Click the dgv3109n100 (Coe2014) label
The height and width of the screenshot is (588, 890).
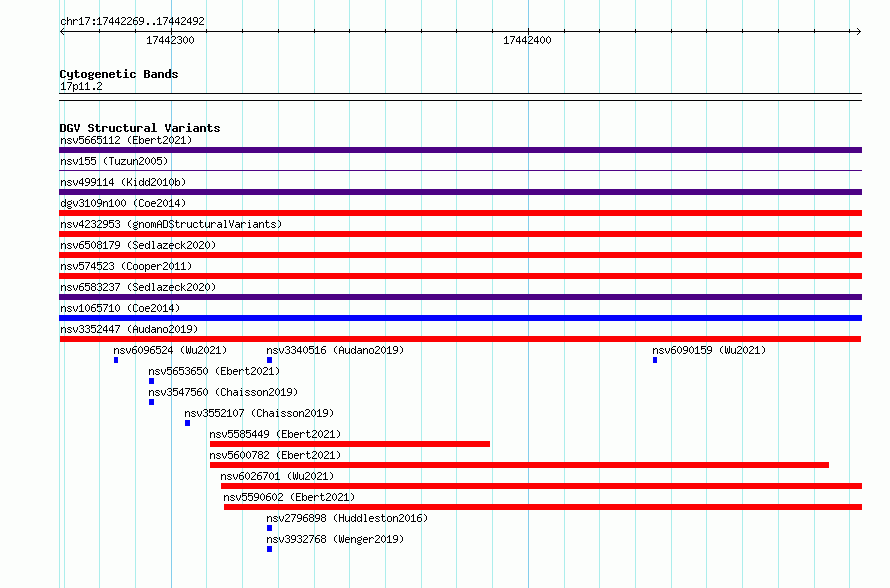pyautogui.click(x=123, y=203)
